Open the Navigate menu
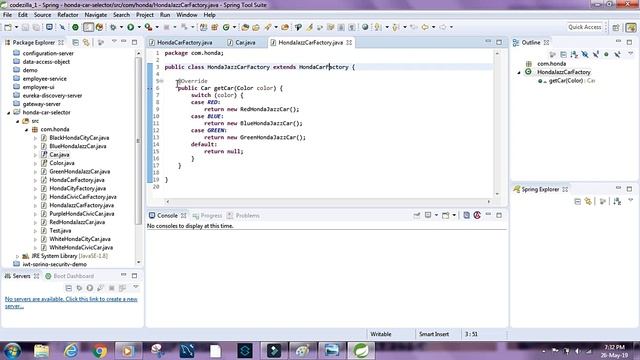 [x=96, y=15]
